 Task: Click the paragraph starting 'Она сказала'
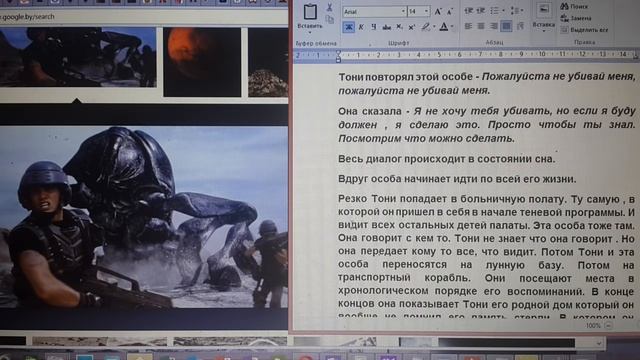pyautogui.click(x=487, y=124)
